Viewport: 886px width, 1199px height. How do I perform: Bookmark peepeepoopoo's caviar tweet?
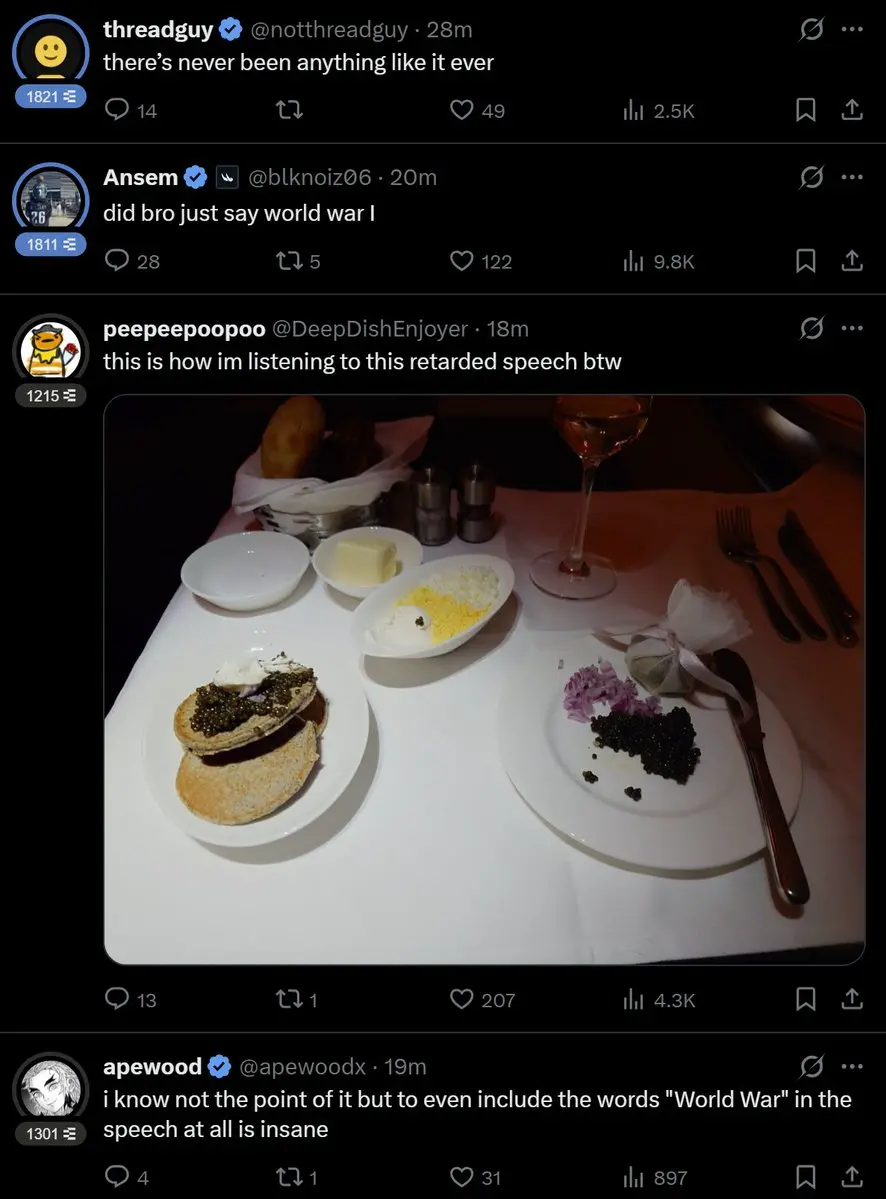(805, 999)
